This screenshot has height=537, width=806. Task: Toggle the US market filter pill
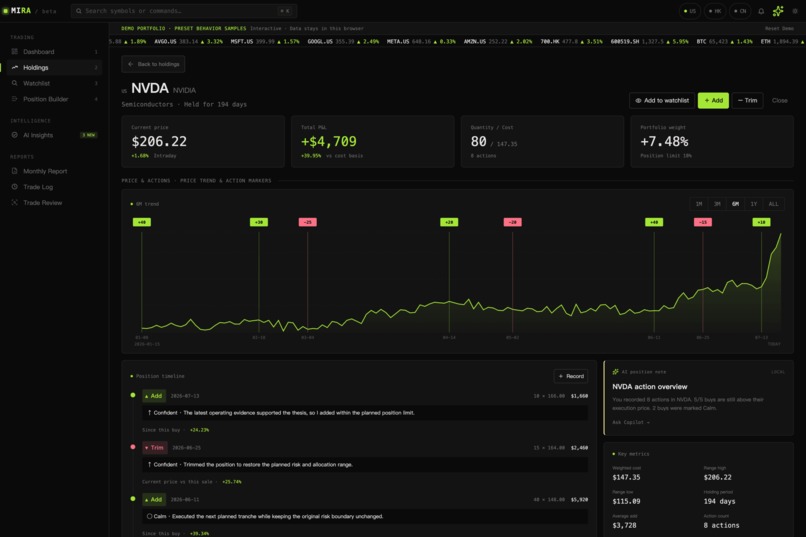point(690,11)
